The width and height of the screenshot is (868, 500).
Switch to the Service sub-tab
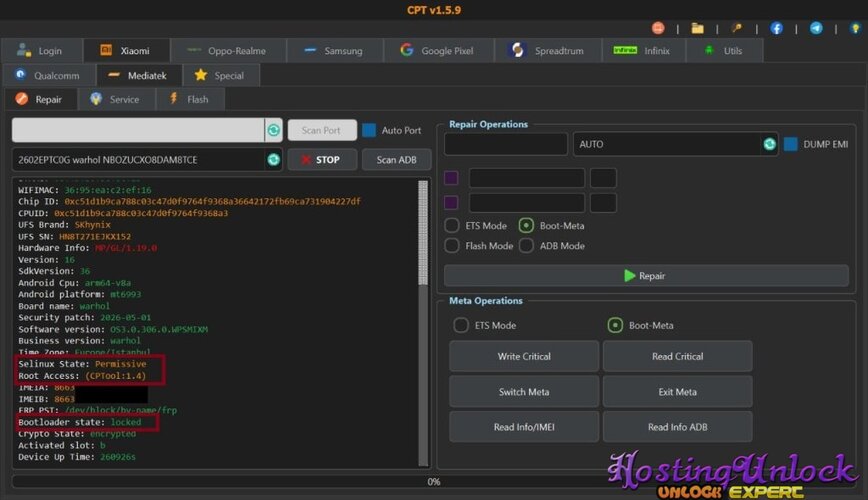point(117,99)
